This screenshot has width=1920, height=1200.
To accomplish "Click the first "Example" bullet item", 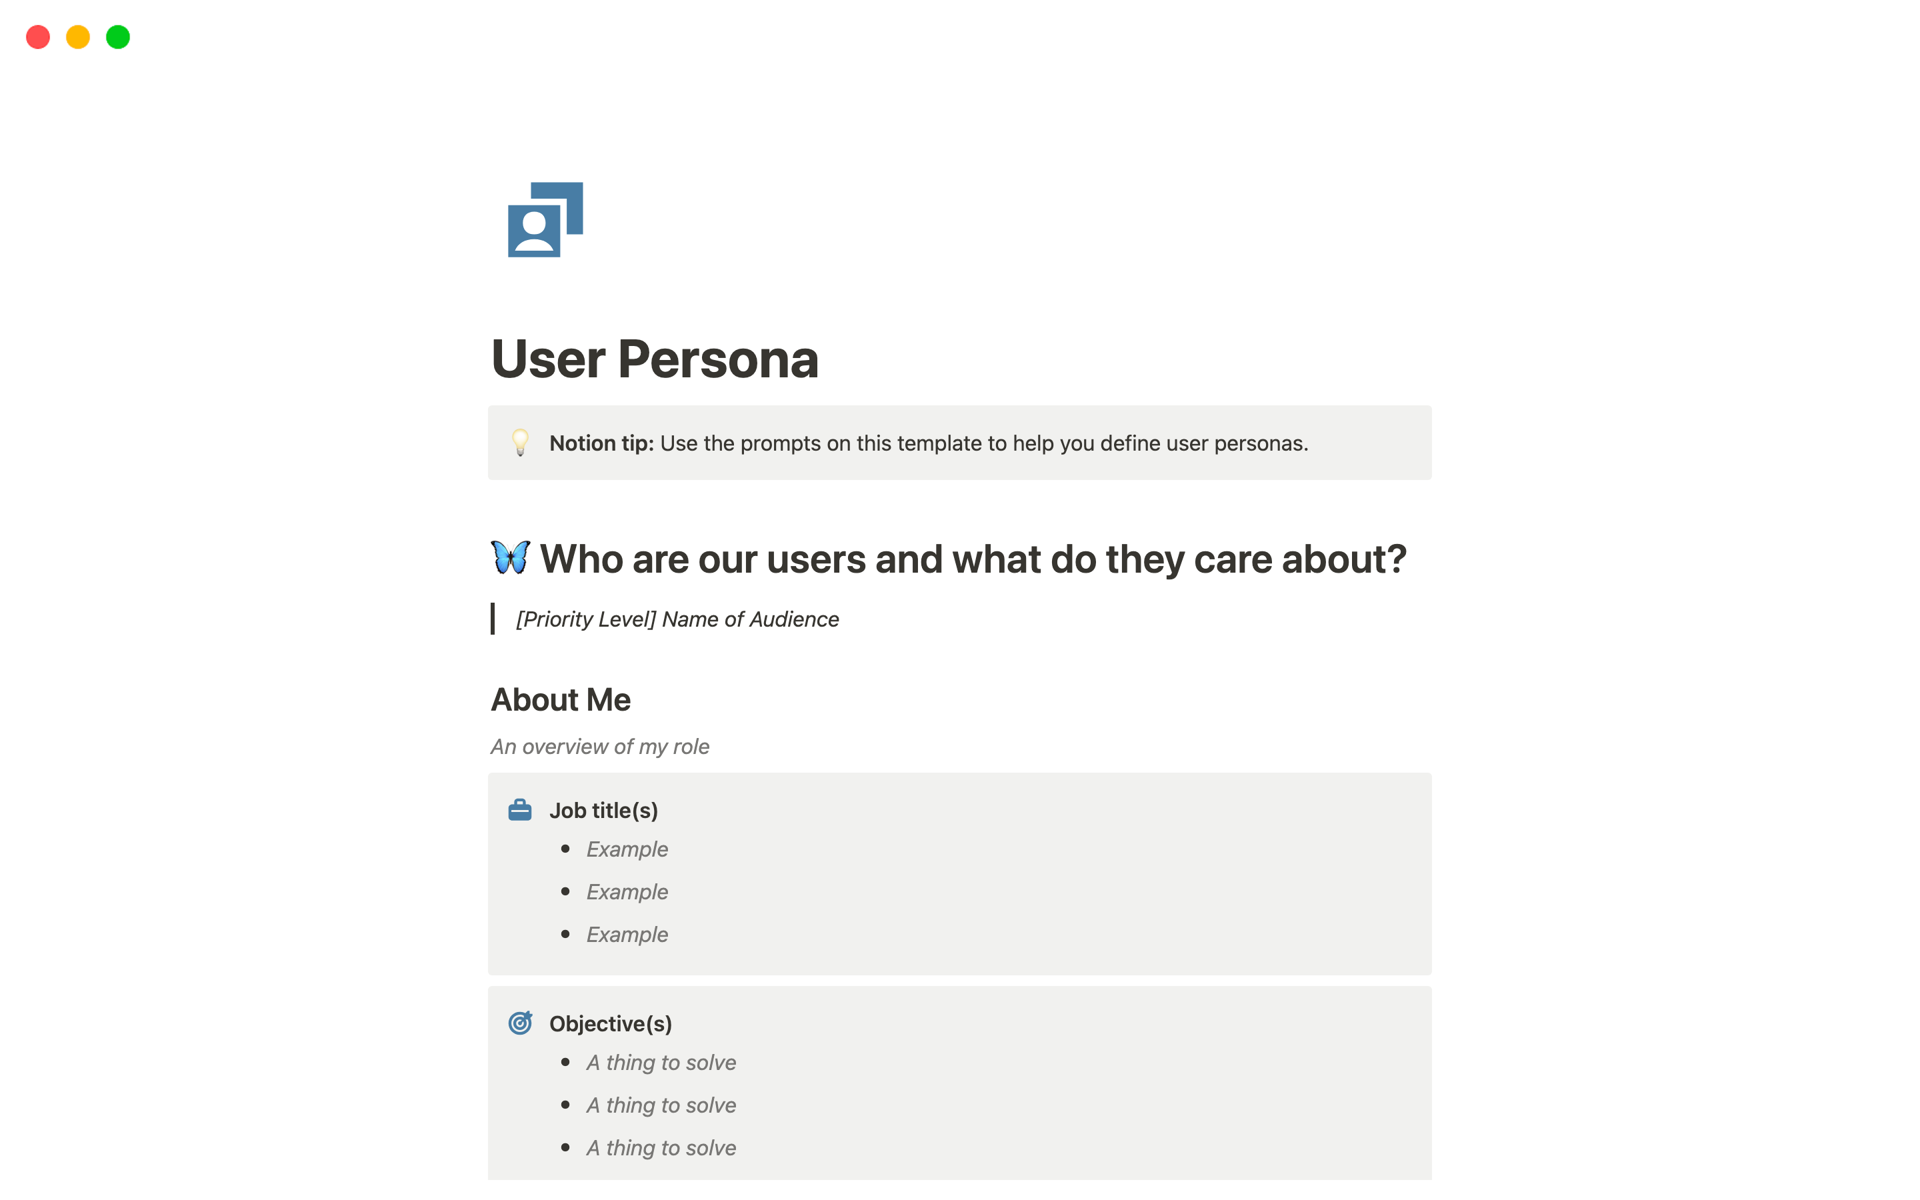I will [627, 849].
